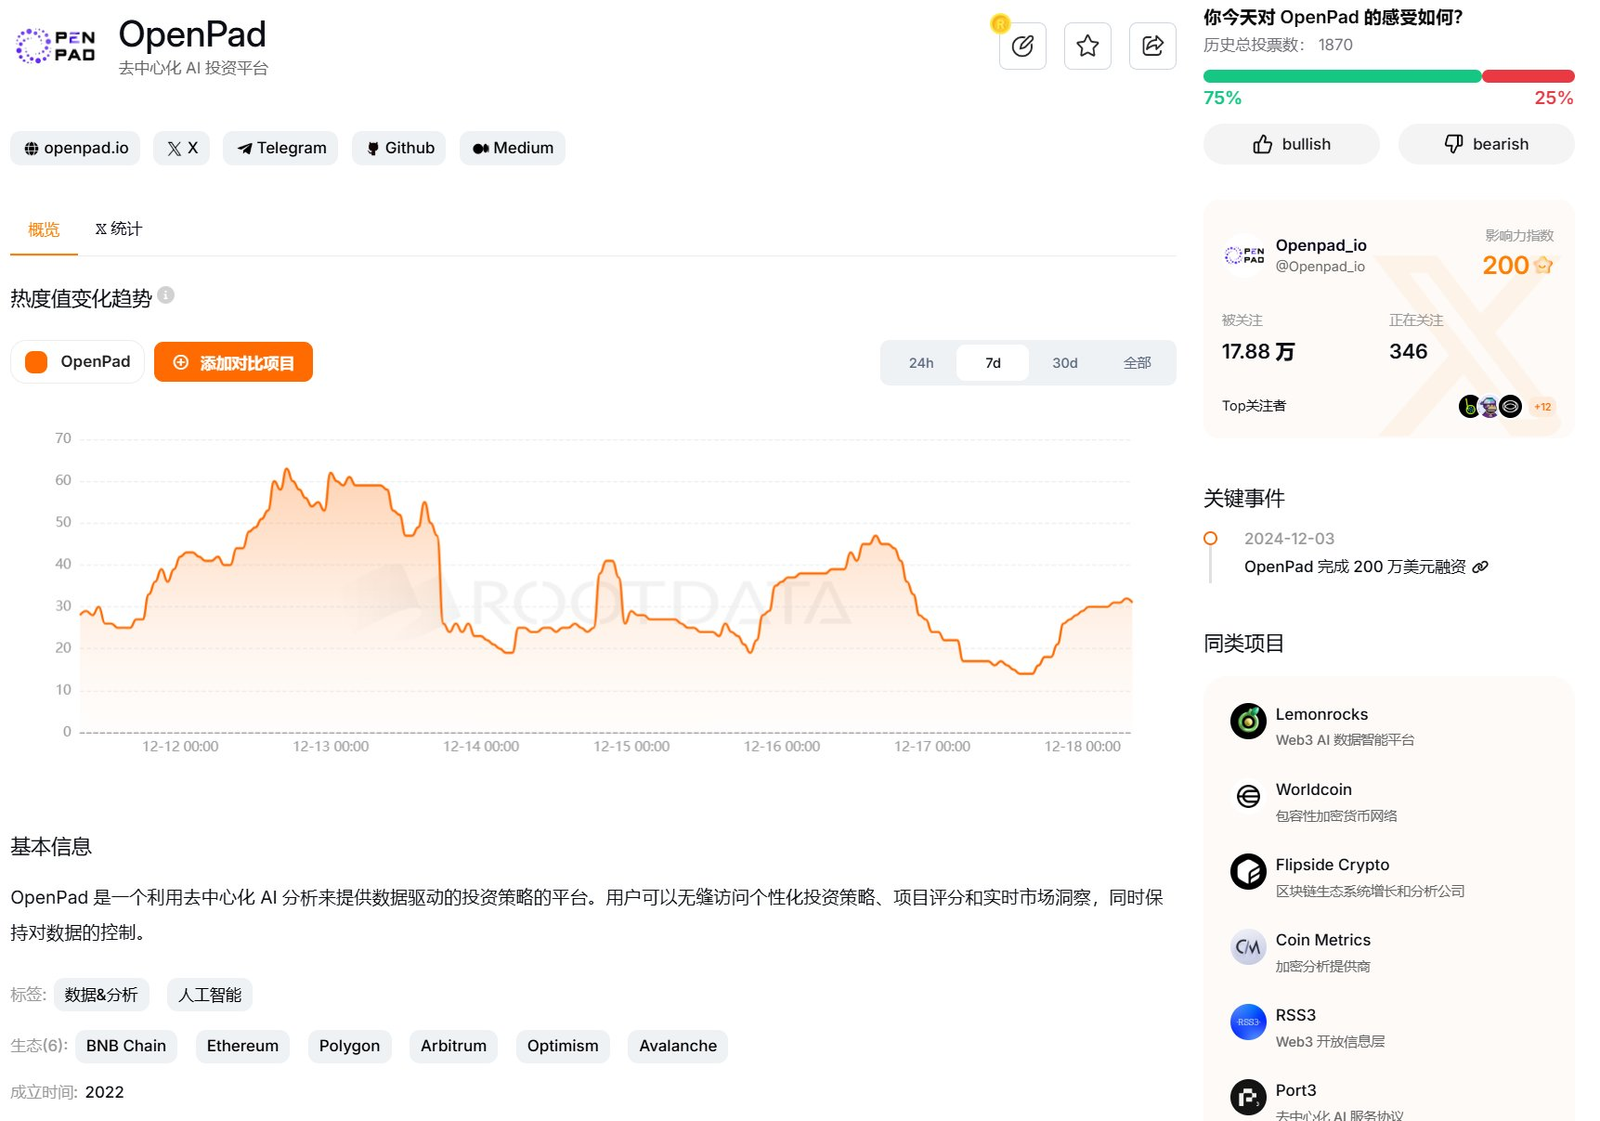
Task: Click the 346 following count
Action: pyautogui.click(x=1408, y=351)
